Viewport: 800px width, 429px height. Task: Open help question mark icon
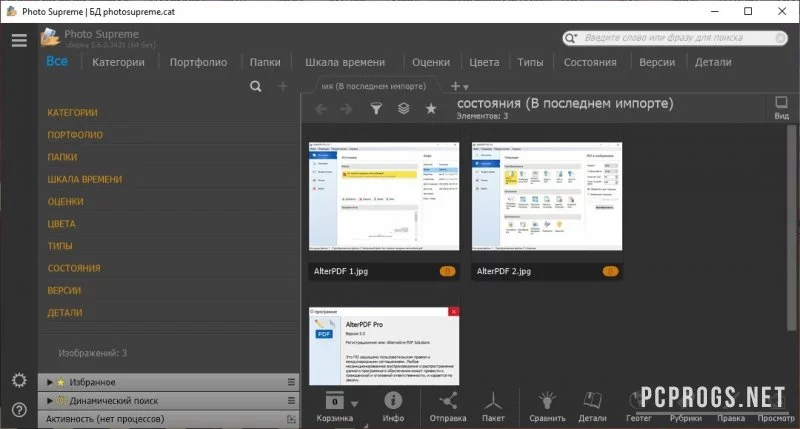pos(19,410)
